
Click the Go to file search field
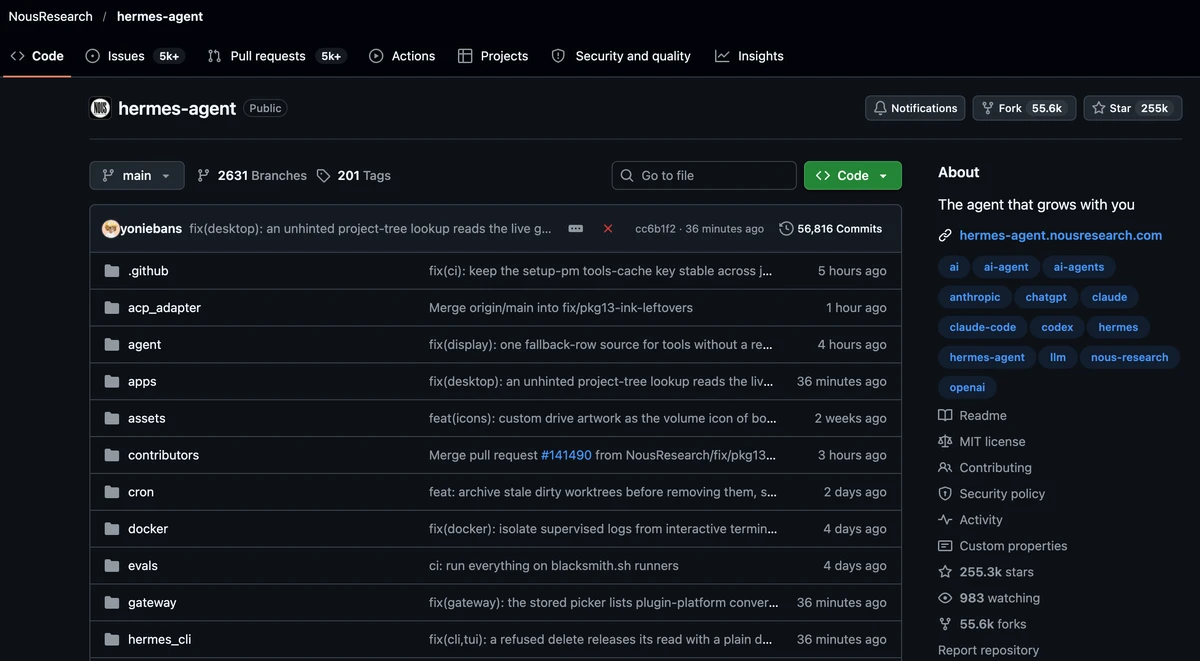coord(704,175)
